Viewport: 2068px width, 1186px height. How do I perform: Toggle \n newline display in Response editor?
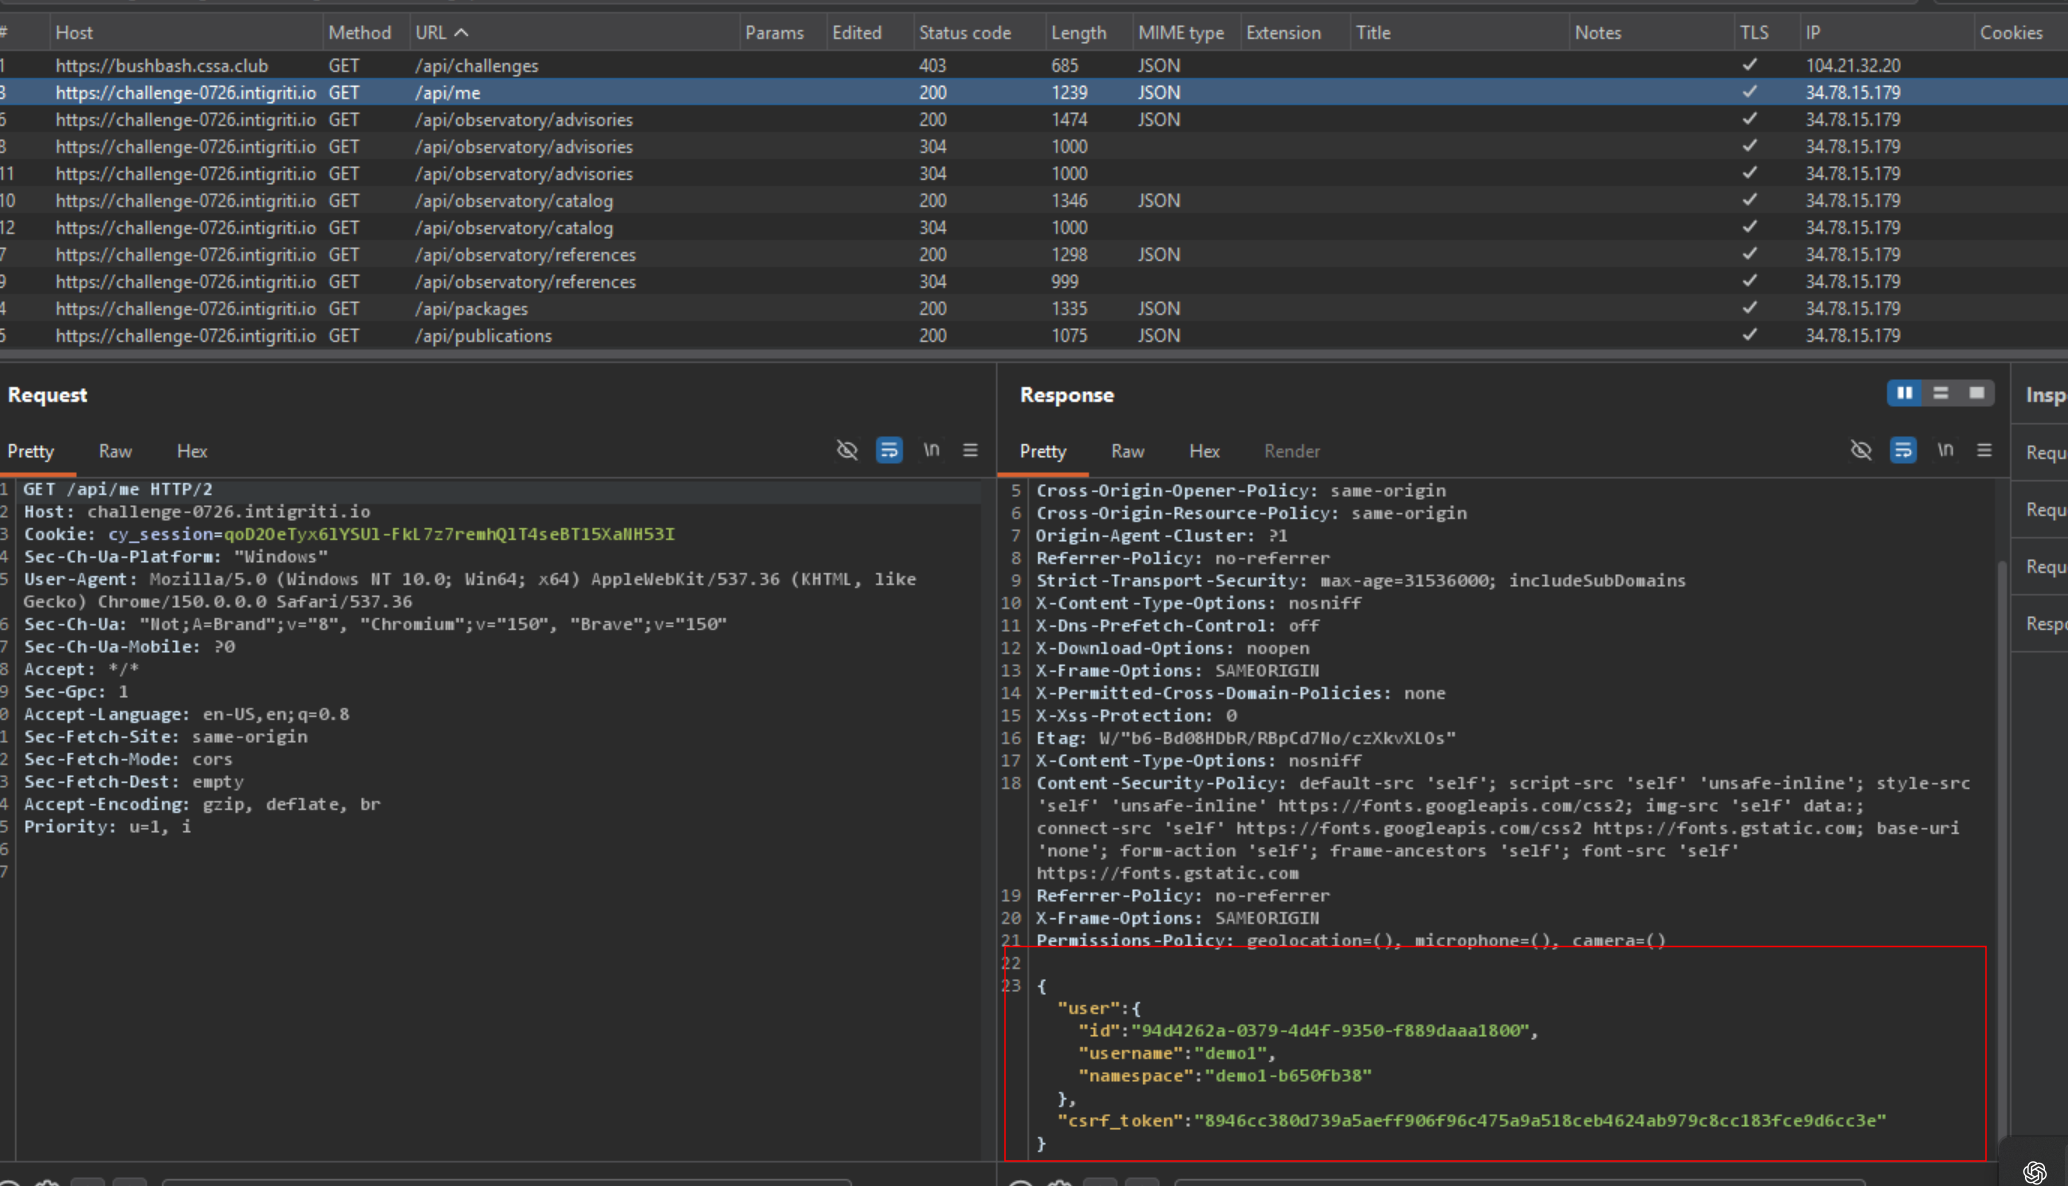1945,450
